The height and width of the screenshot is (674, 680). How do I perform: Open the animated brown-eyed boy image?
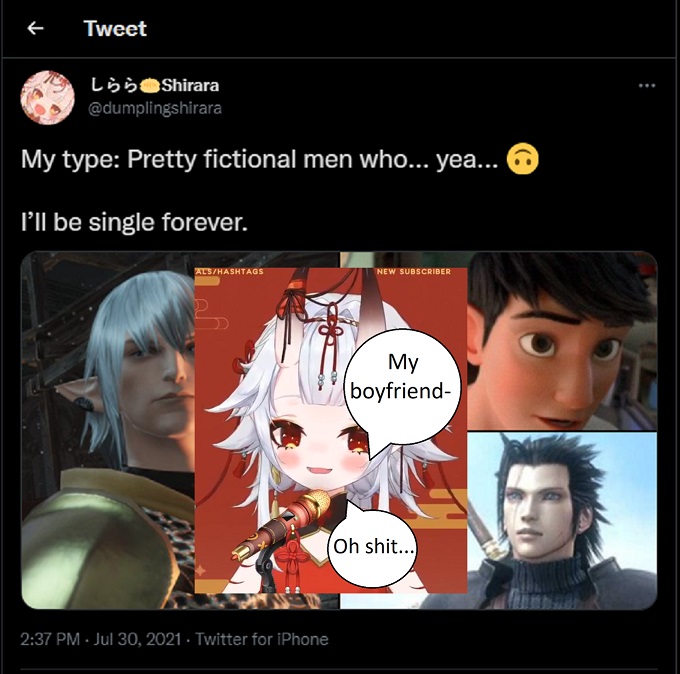click(x=562, y=341)
